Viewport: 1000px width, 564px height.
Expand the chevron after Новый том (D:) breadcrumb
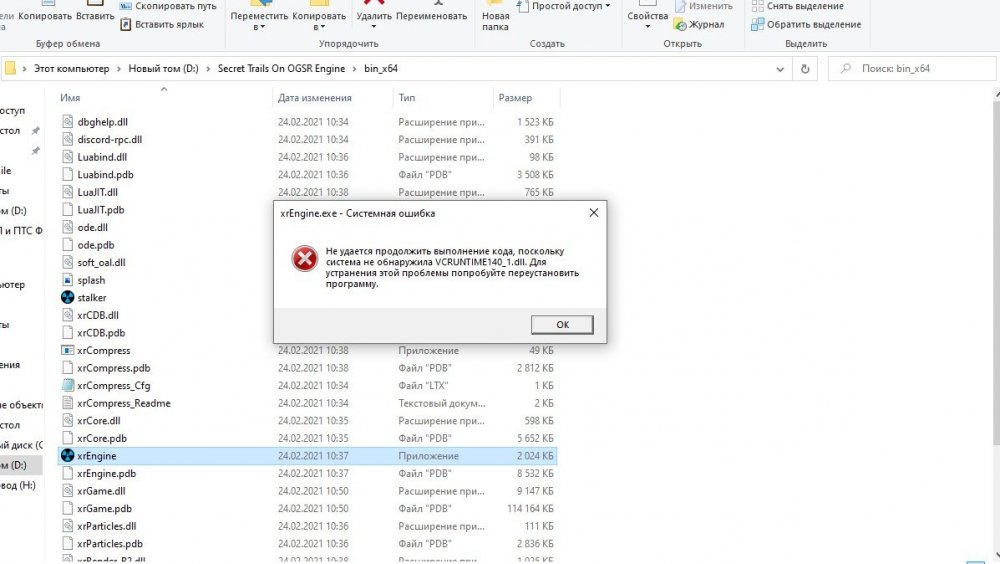208,69
